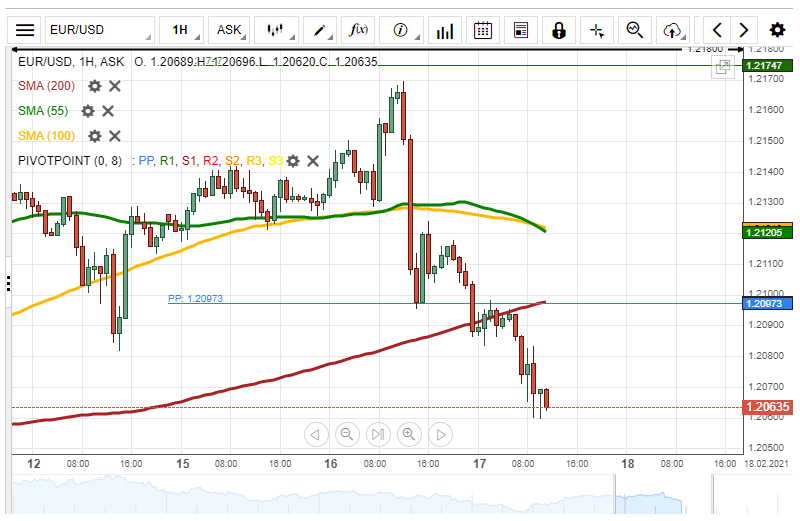The image size is (800, 521).
Task: Open the EUR/USD instrument selector
Action: [99, 30]
